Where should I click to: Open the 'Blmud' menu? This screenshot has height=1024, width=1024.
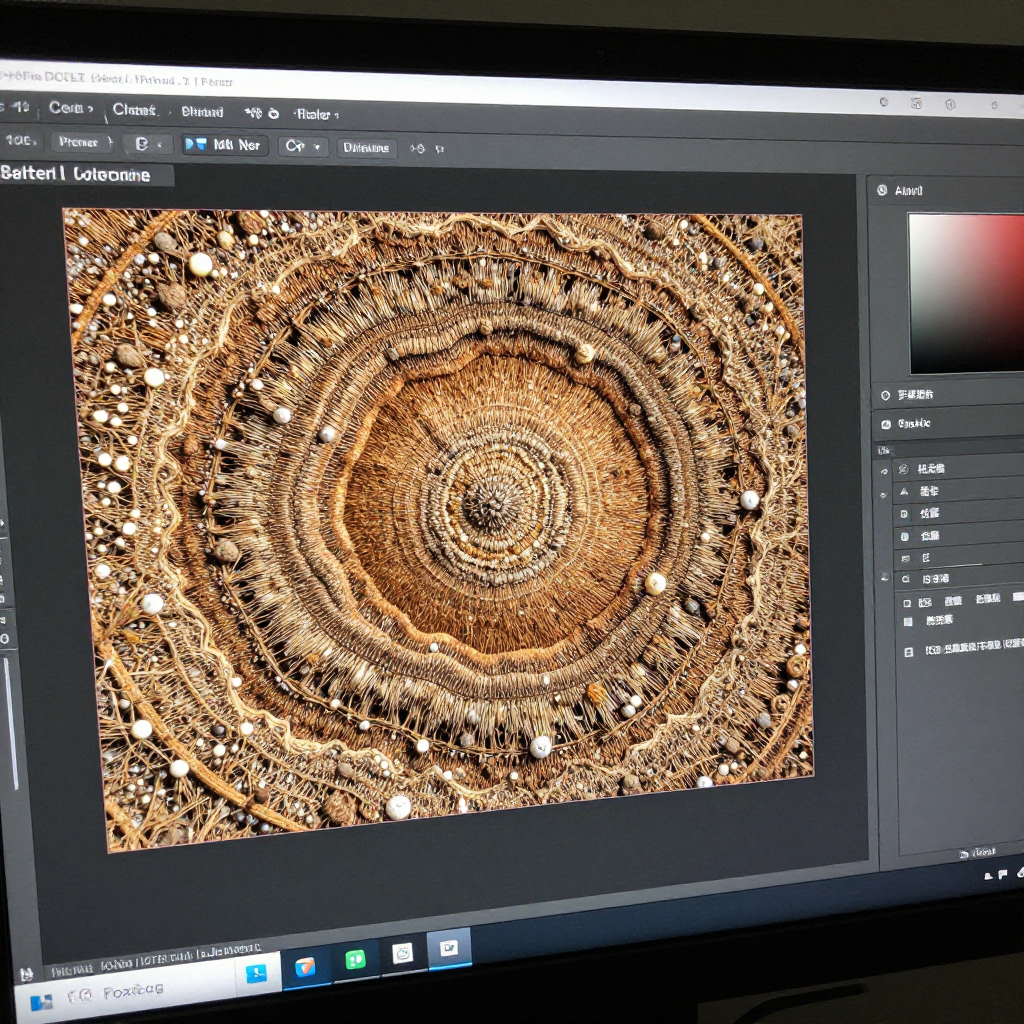tap(202, 112)
